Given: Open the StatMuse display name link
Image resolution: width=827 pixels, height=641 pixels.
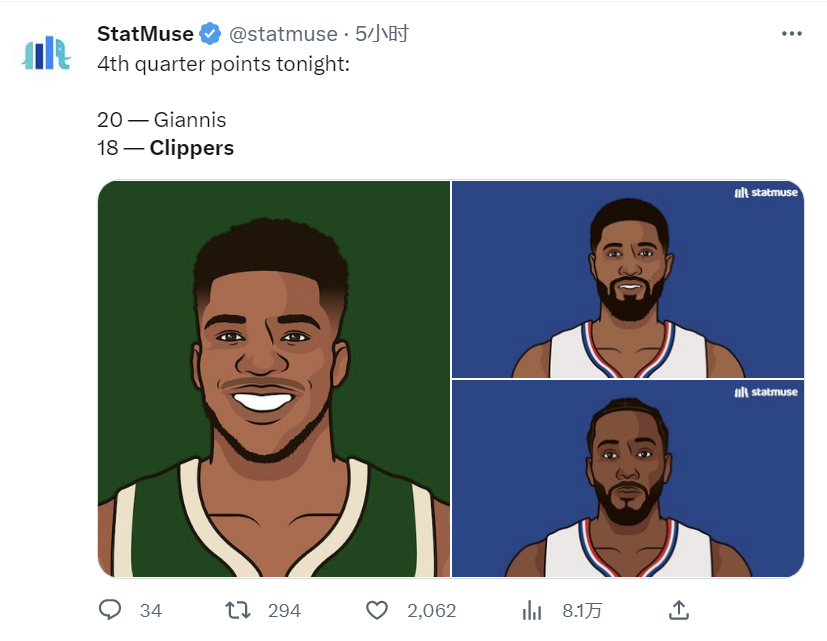Looking at the screenshot, I should pos(145,34).
